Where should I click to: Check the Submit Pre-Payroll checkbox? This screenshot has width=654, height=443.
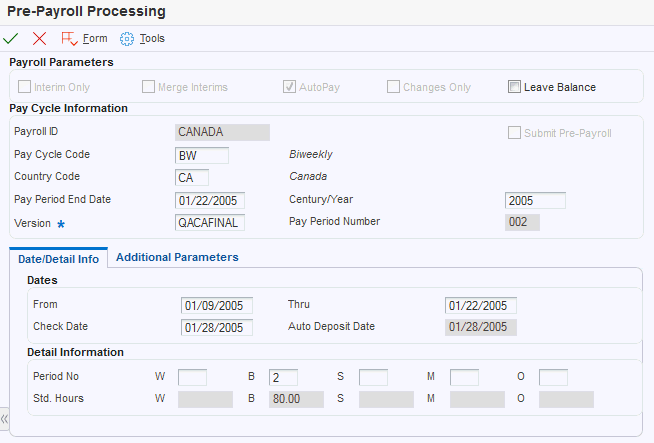[514, 132]
